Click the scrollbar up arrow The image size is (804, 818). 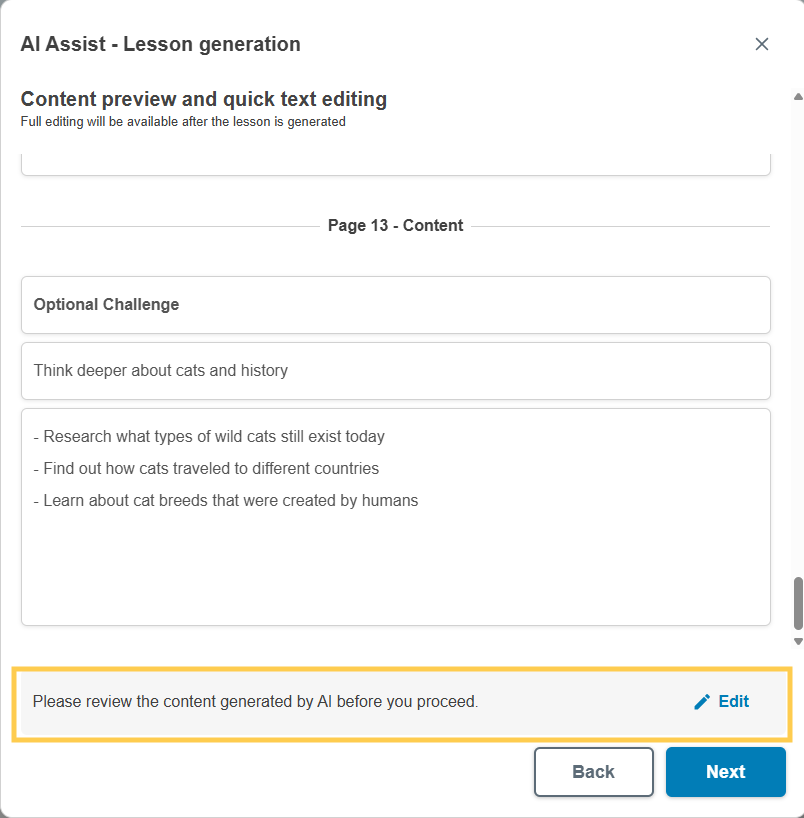tap(797, 97)
